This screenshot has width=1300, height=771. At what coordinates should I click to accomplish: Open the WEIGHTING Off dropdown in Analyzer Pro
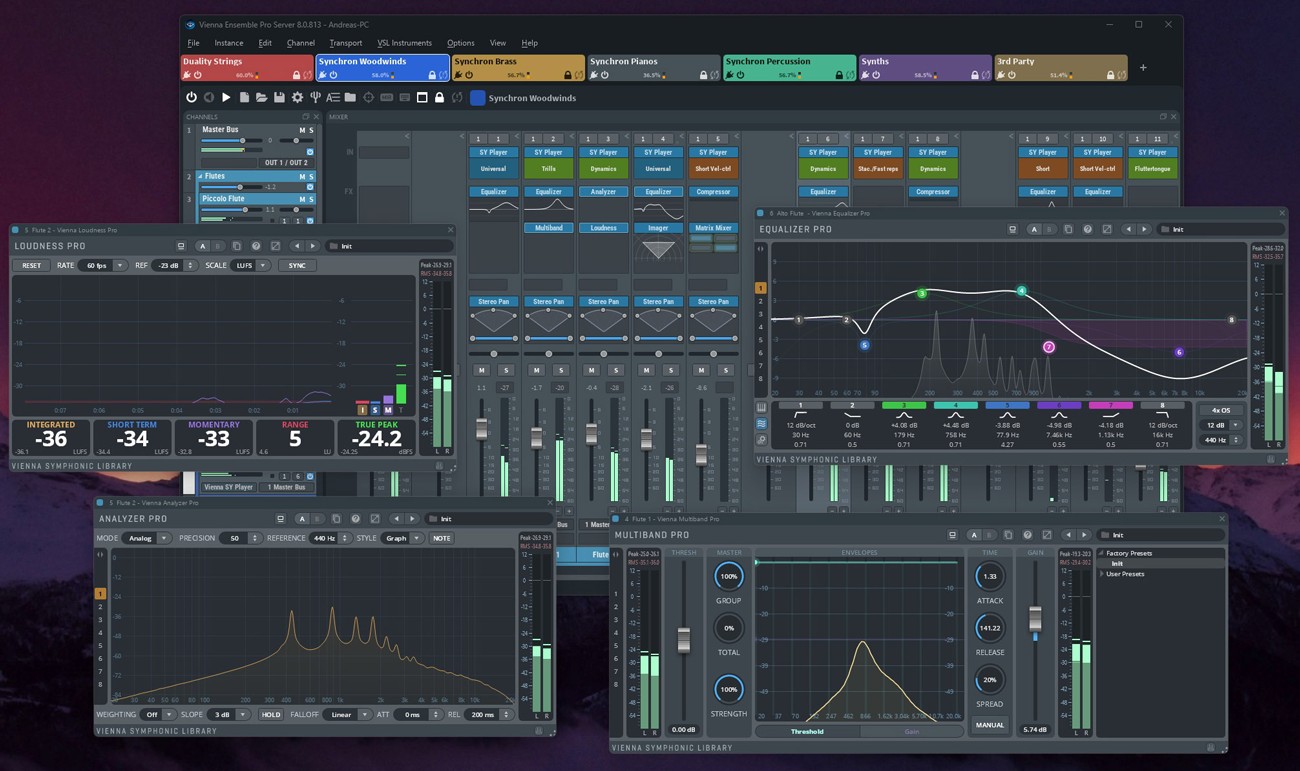coord(158,715)
